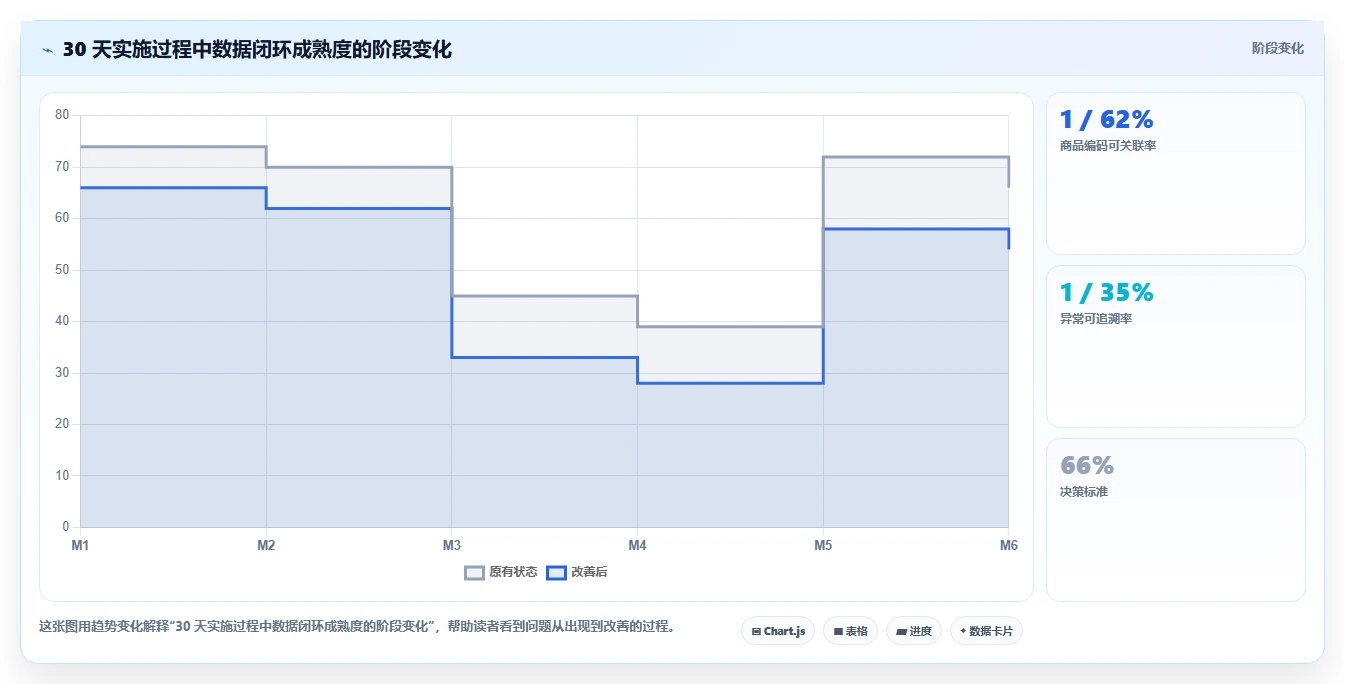Select the 表格 tag

[x=851, y=631]
